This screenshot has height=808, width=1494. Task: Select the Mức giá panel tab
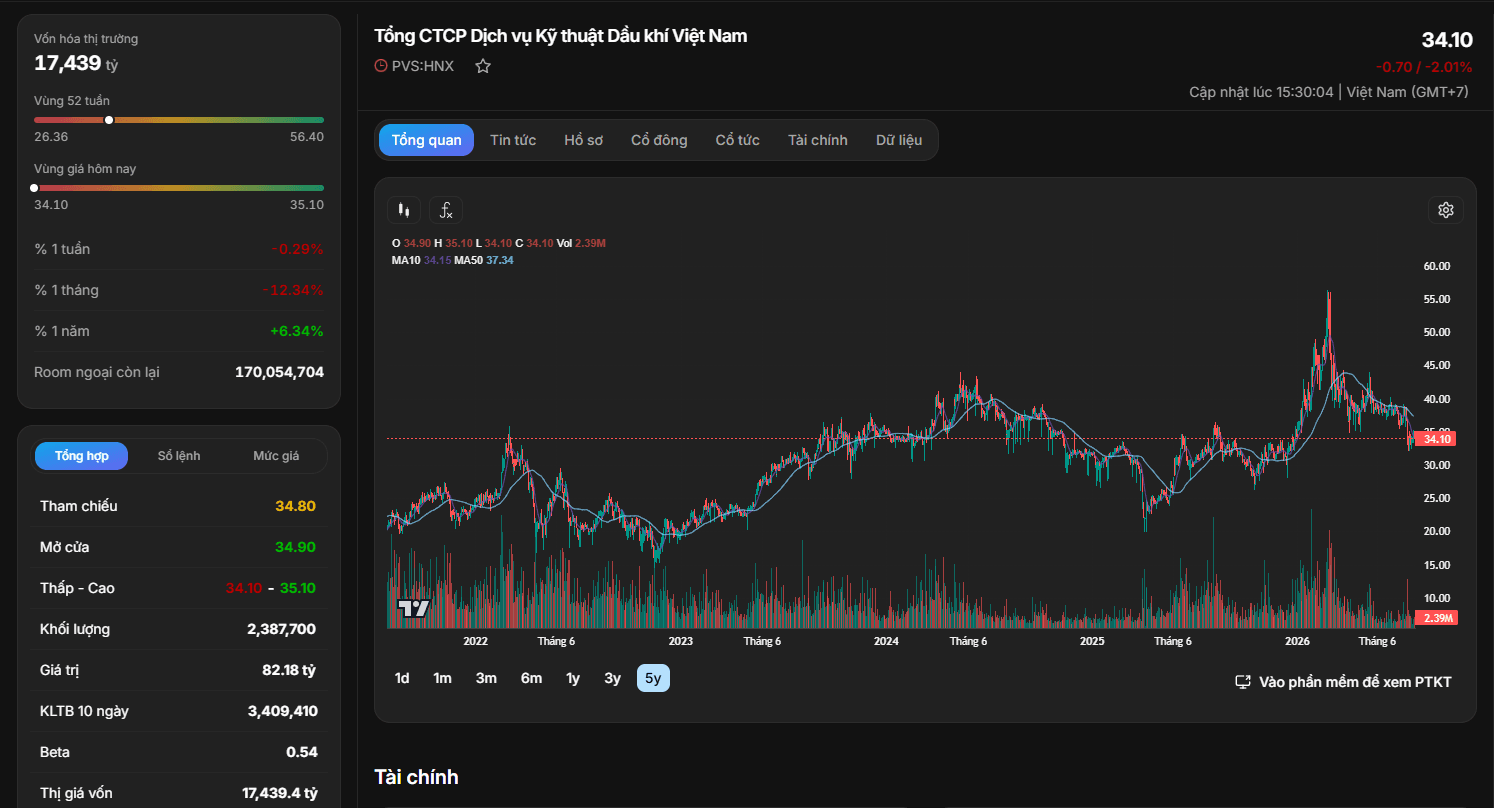[276, 456]
